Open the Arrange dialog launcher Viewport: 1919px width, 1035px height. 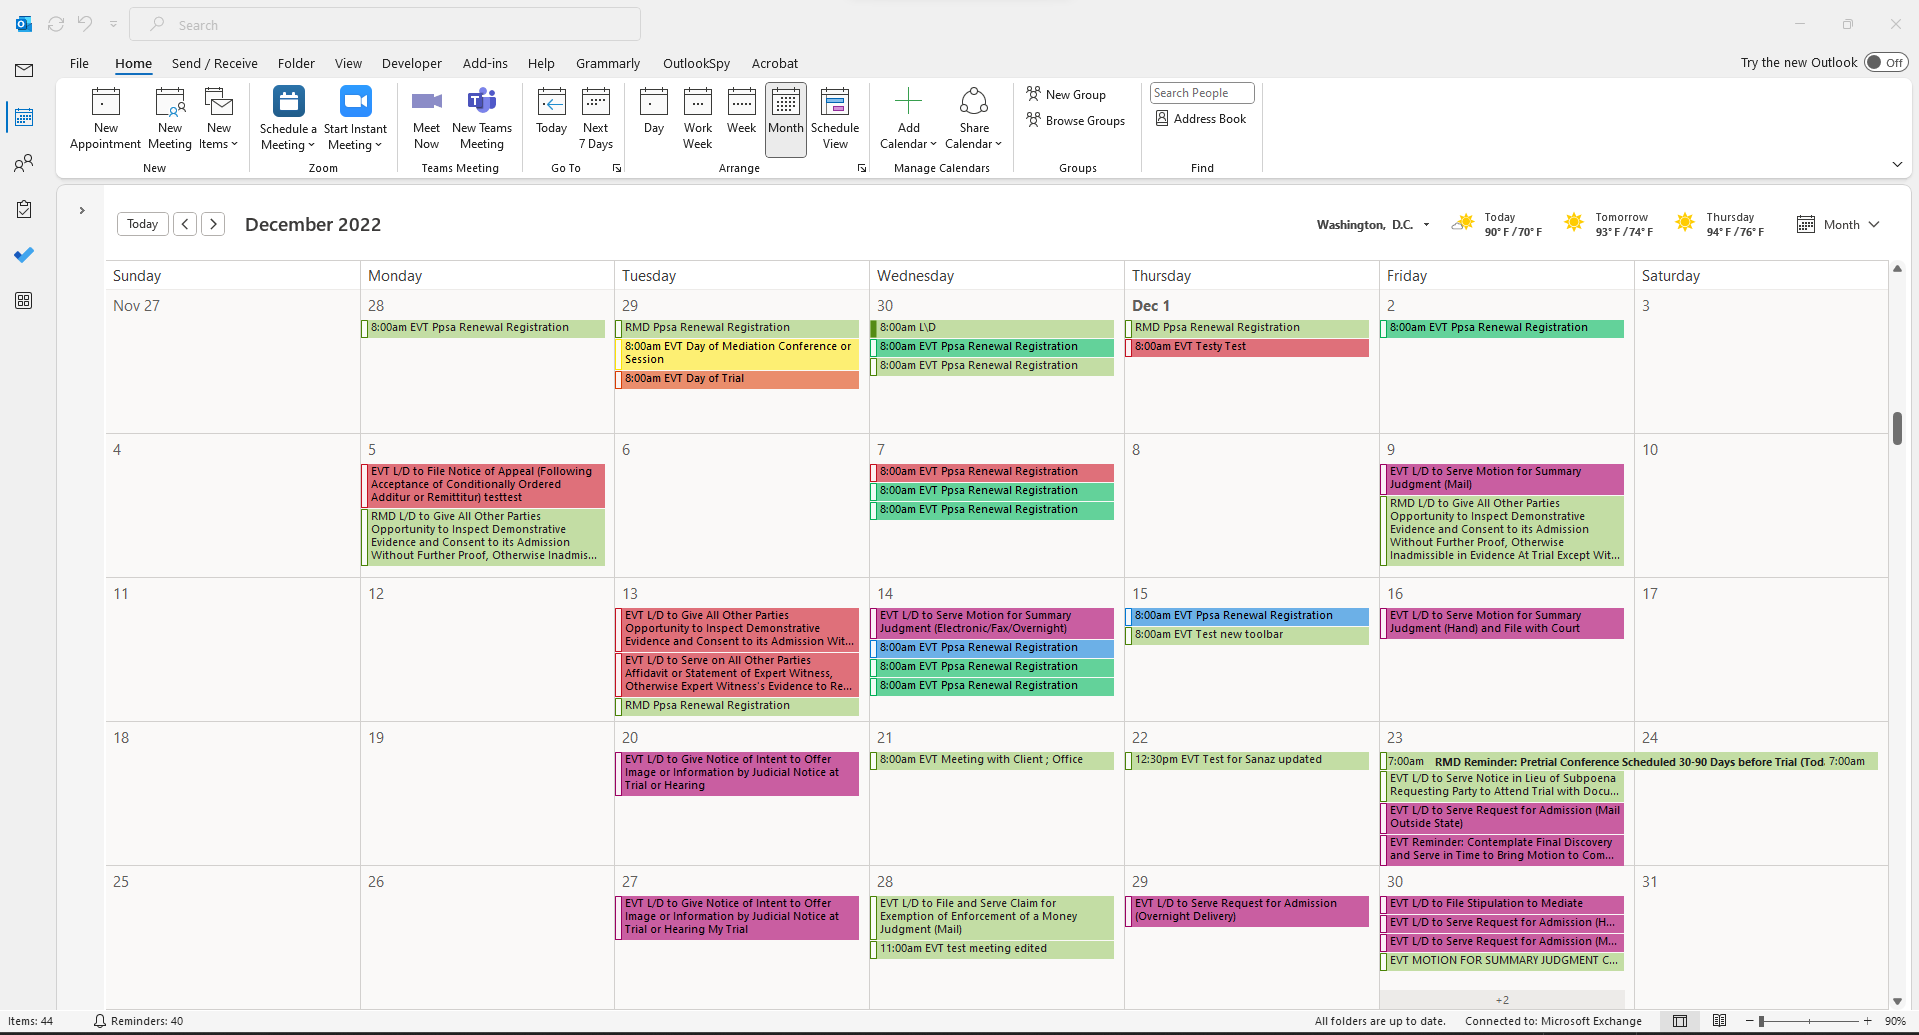point(862,168)
